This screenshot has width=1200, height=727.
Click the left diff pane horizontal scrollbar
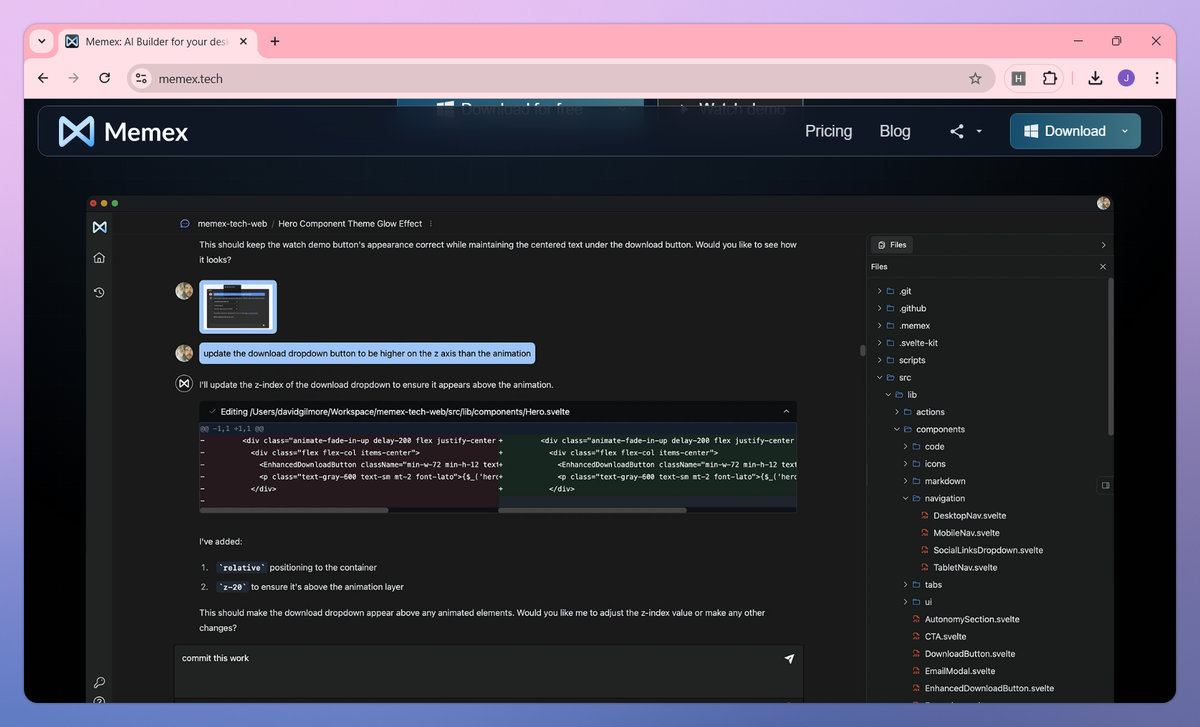pyautogui.click(x=294, y=510)
